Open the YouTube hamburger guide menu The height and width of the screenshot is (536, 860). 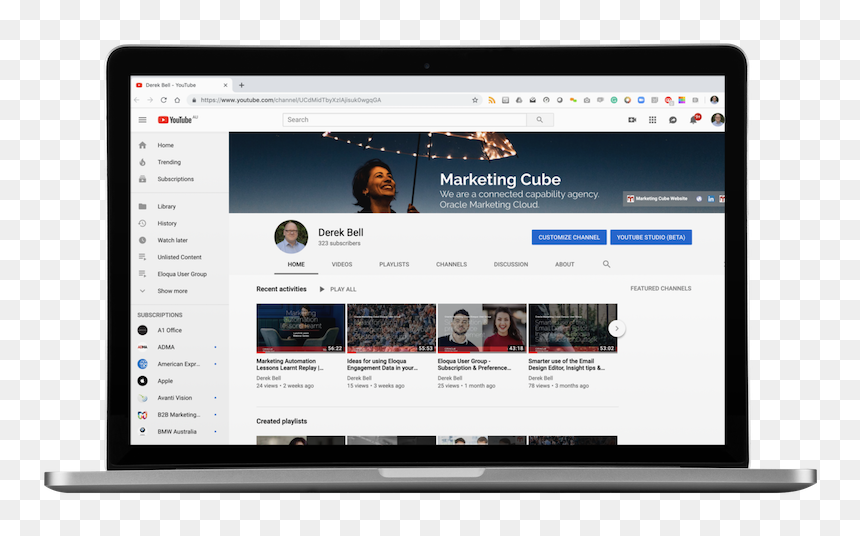[143, 120]
